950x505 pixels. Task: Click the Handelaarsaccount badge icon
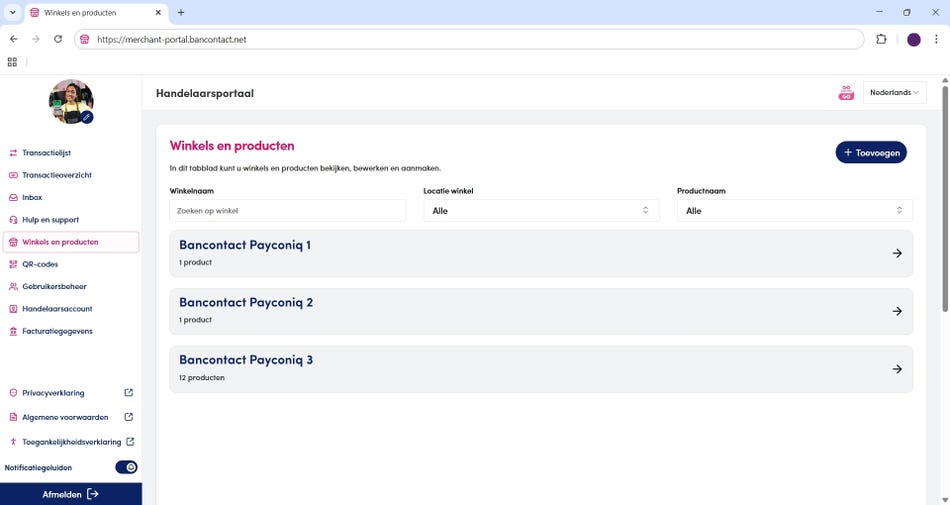[13, 309]
